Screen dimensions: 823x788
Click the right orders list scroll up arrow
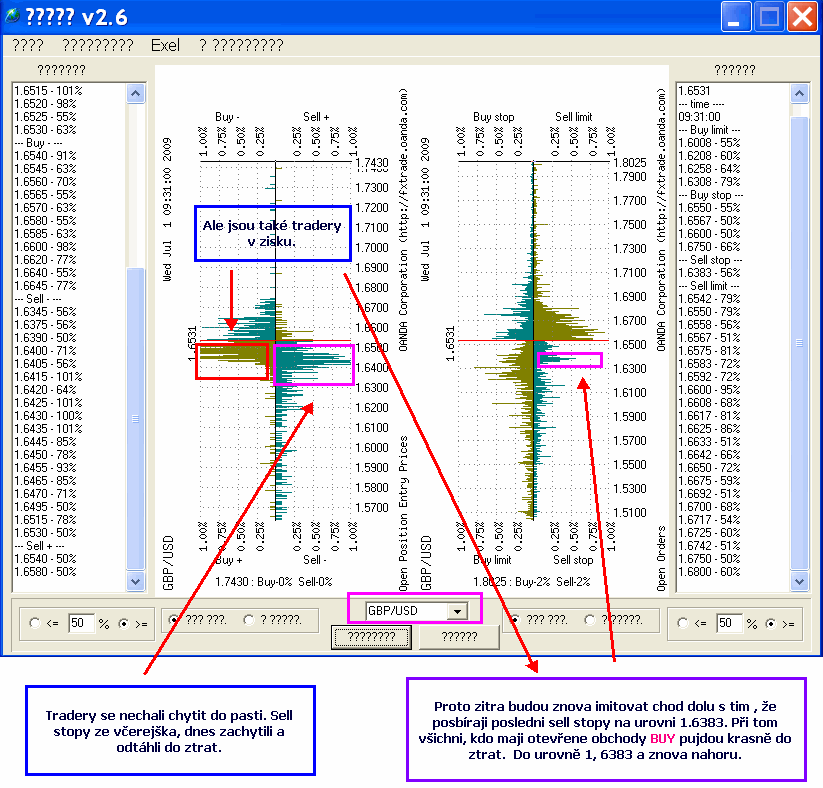click(x=798, y=92)
